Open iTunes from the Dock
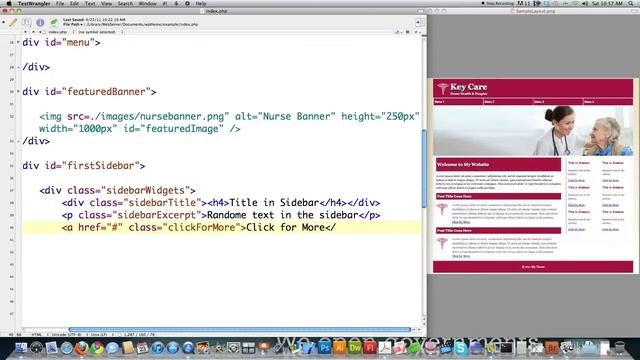The height and width of the screenshot is (360, 640). point(157,348)
